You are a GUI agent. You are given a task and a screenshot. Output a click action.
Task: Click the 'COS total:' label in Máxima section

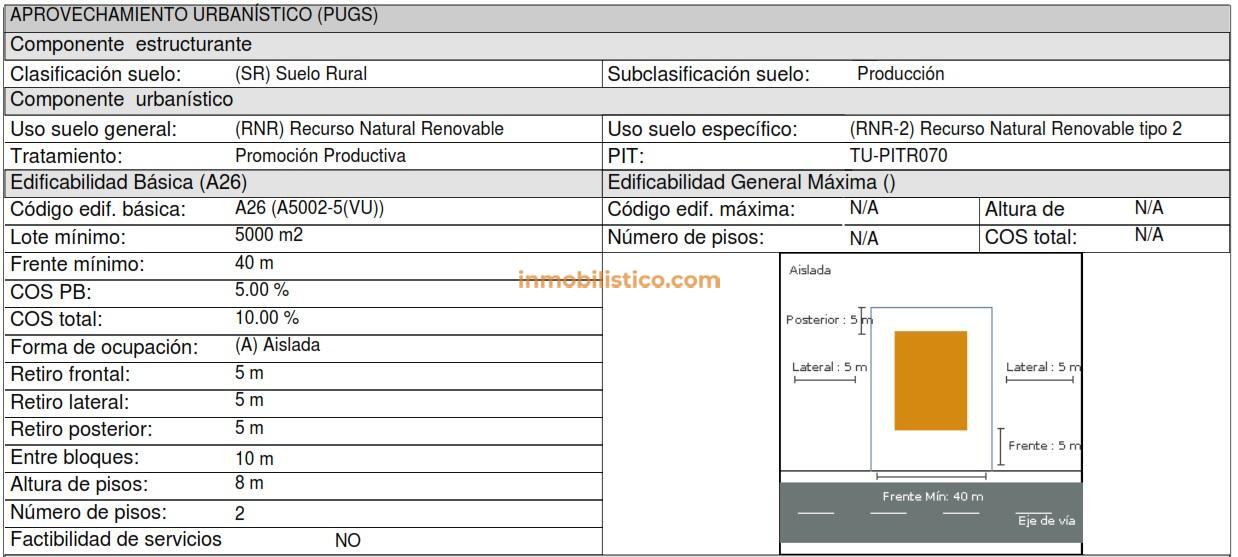pyautogui.click(x=1031, y=238)
